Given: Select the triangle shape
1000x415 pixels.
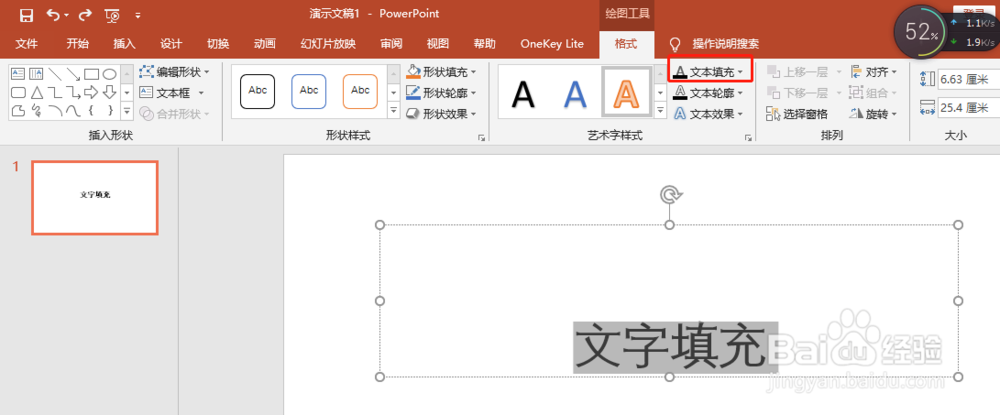Looking at the screenshot, I should (36, 92).
